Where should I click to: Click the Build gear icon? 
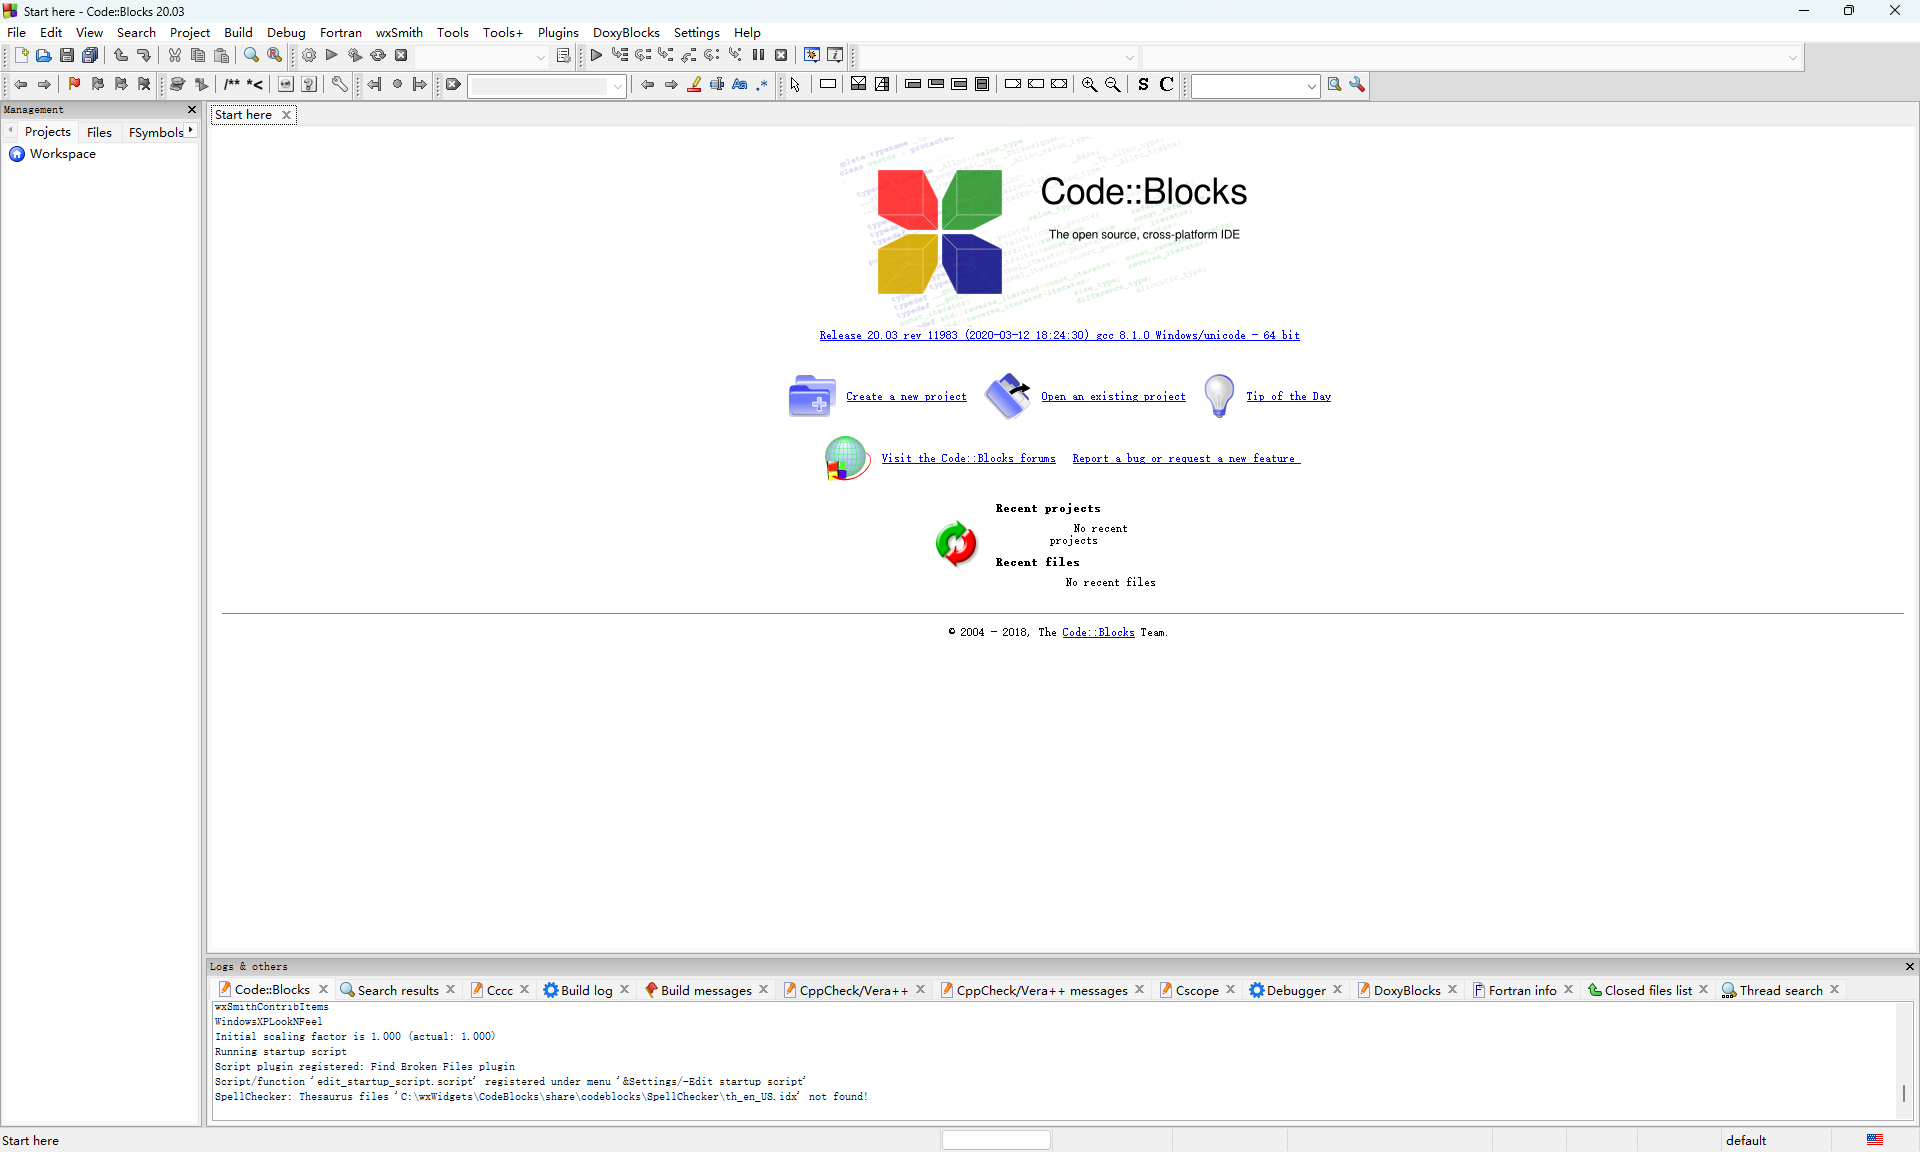(309, 56)
